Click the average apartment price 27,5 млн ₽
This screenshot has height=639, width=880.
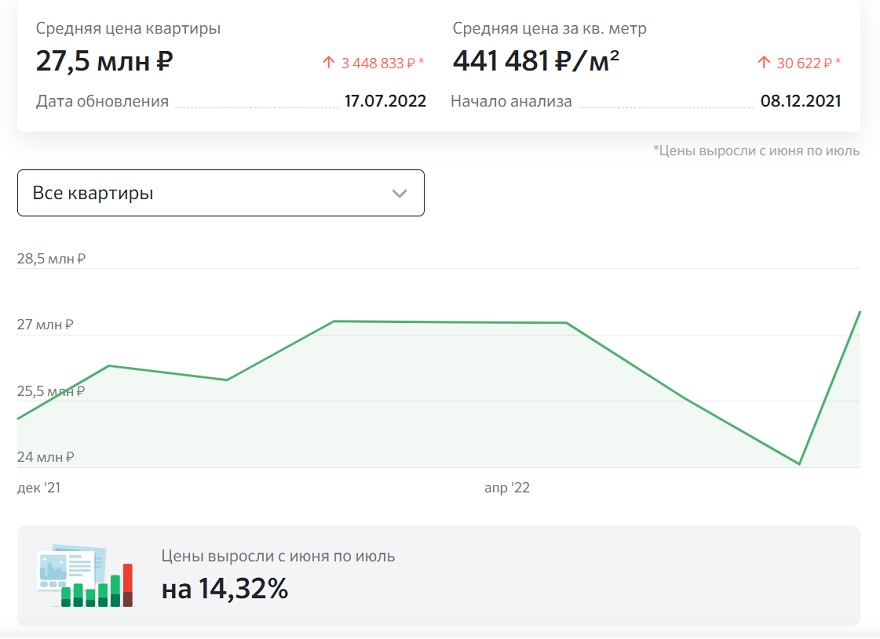104,61
